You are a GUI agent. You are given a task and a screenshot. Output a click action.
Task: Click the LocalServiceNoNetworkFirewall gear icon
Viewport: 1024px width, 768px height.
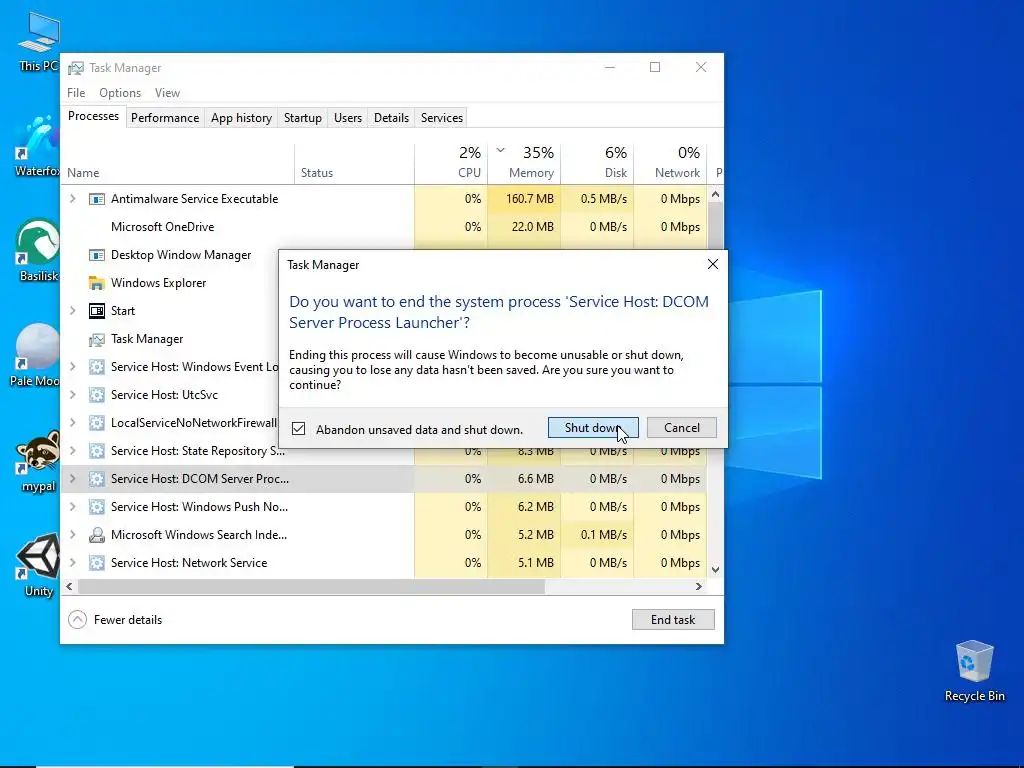pos(97,423)
